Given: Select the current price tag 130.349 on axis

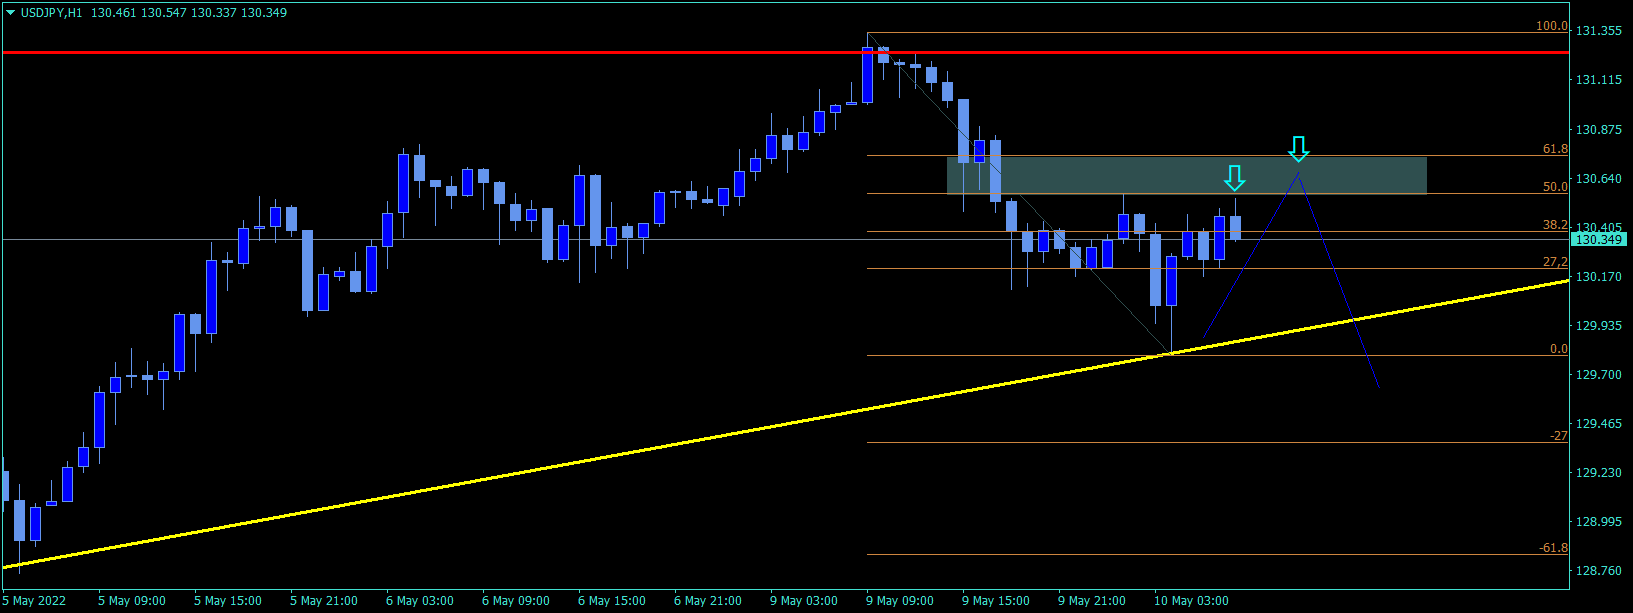Looking at the screenshot, I should coord(1599,240).
